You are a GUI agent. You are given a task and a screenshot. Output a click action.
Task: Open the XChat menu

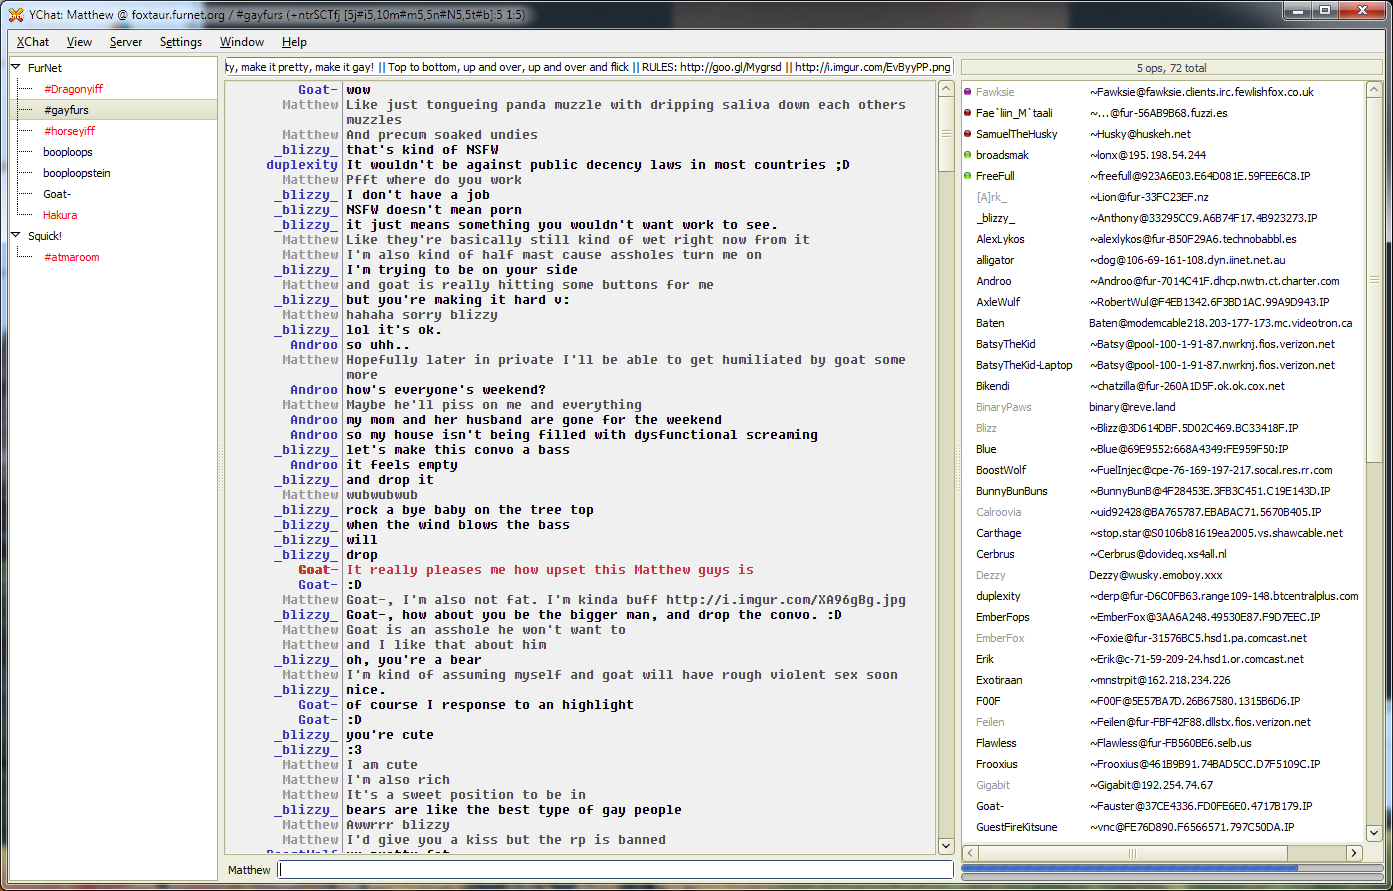point(33,42)
